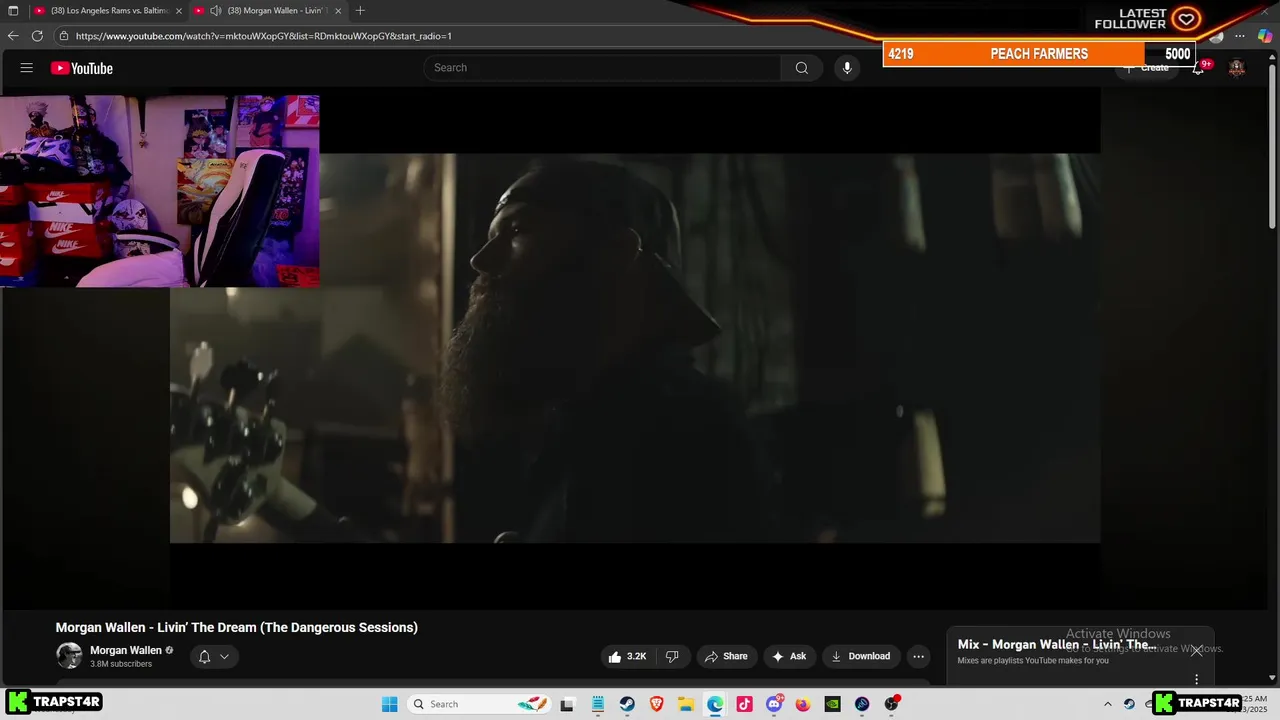Viewport: 1280px width, 720px height.
Task: Click '3.8M subscribers' text
Action: click(121, 664)
